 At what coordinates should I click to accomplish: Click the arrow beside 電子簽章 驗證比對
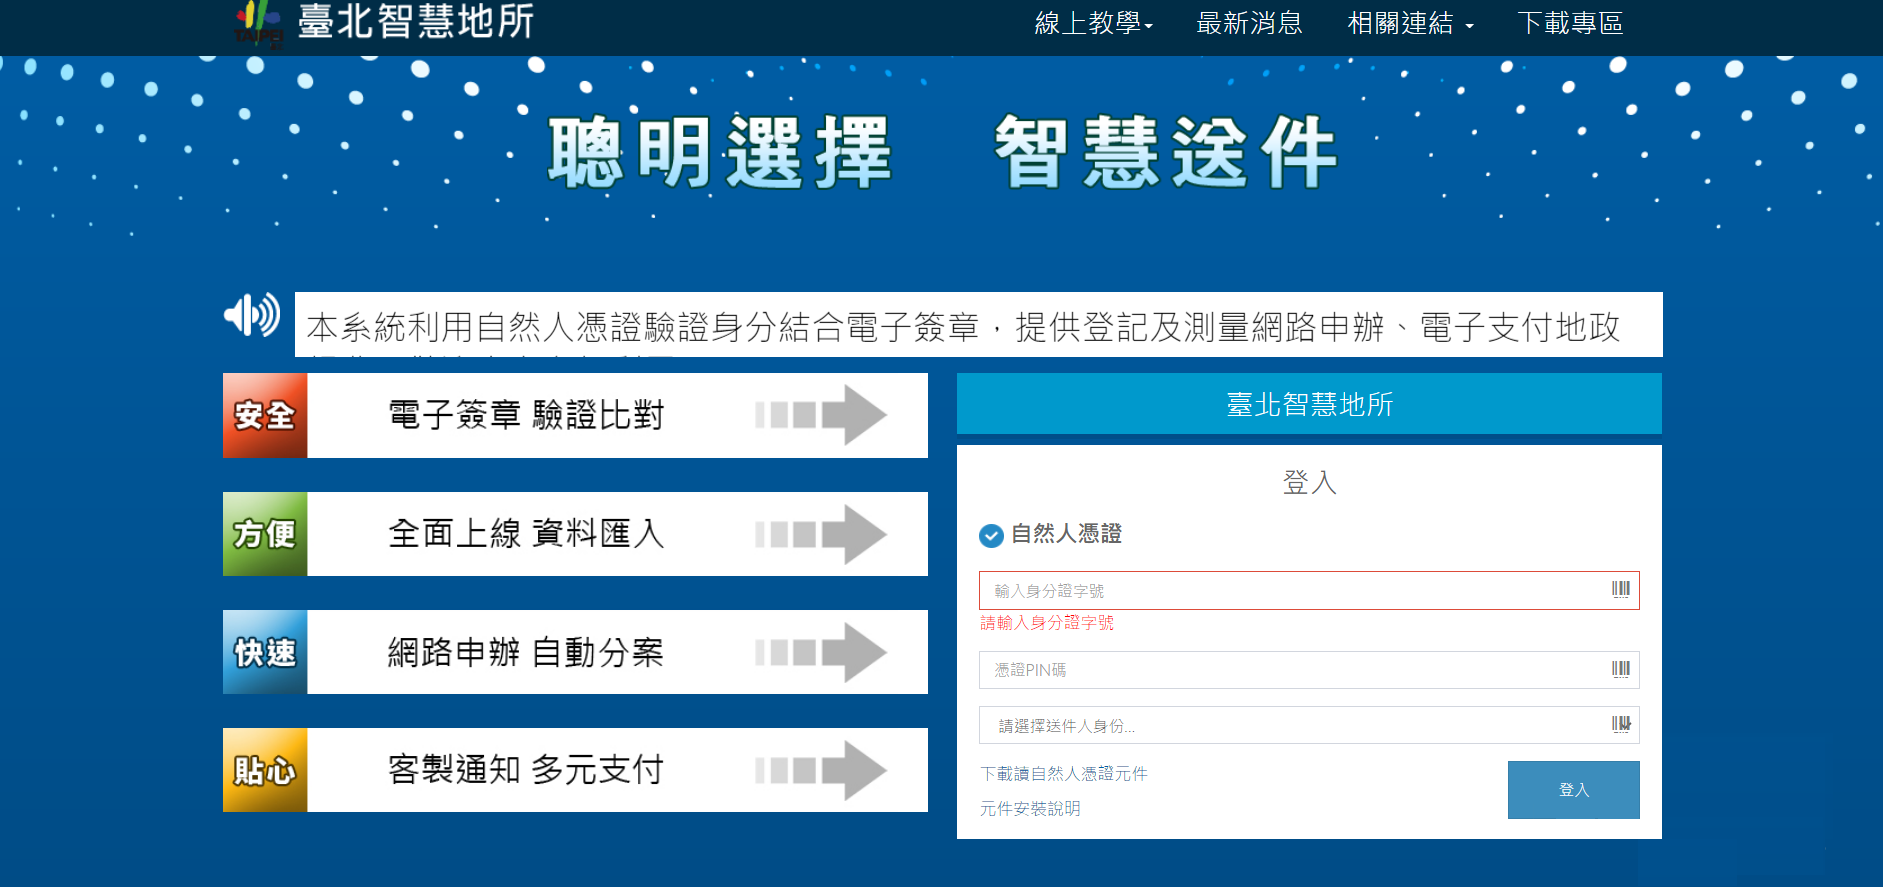pyautogui.click(x=821, y=415)
